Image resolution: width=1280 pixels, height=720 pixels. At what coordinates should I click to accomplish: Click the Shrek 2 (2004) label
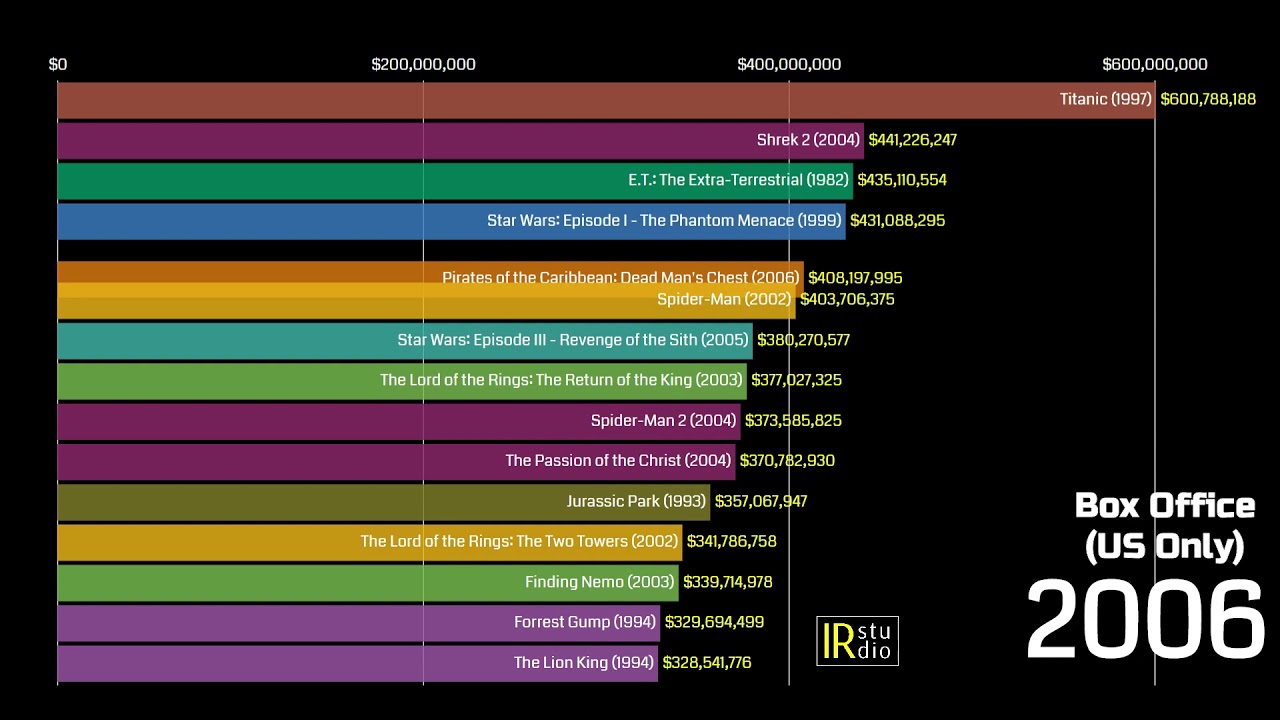[809, 140]
